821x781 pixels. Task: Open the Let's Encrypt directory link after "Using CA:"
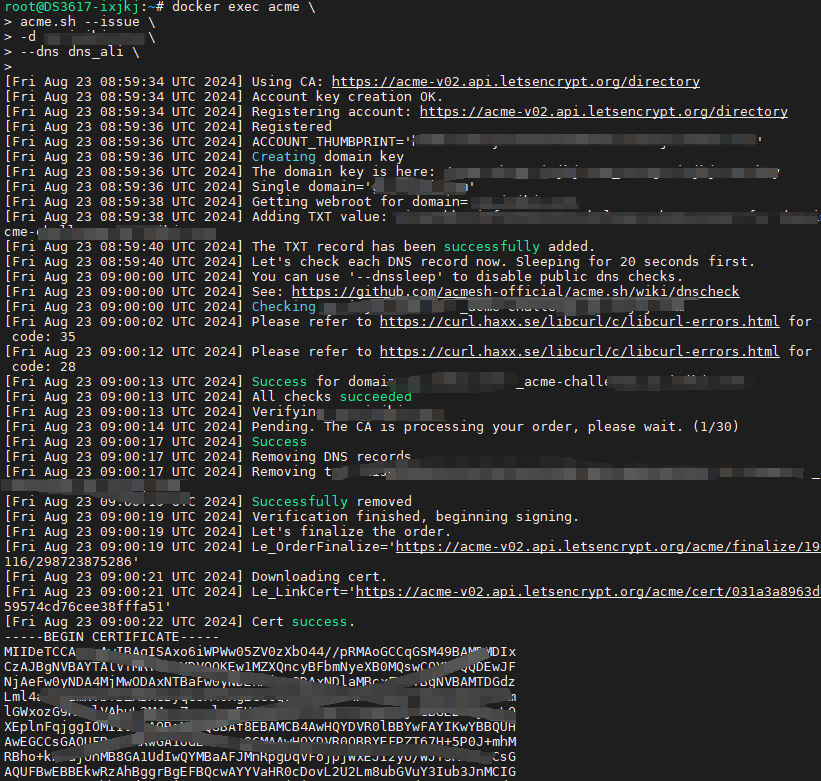click(515, 82)
